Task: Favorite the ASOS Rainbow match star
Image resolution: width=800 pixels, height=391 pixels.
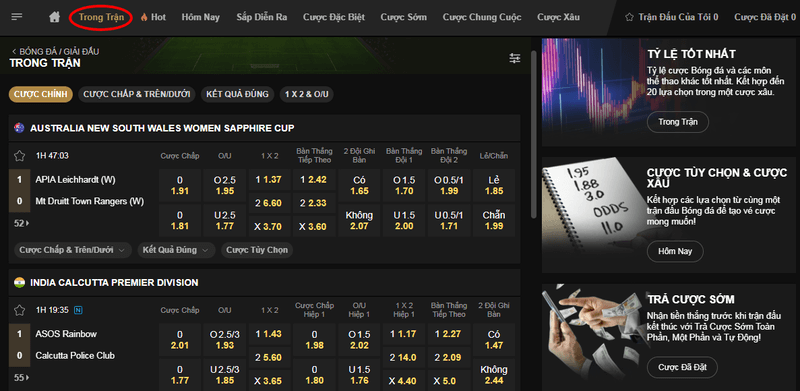Action: tap(19, 310)
